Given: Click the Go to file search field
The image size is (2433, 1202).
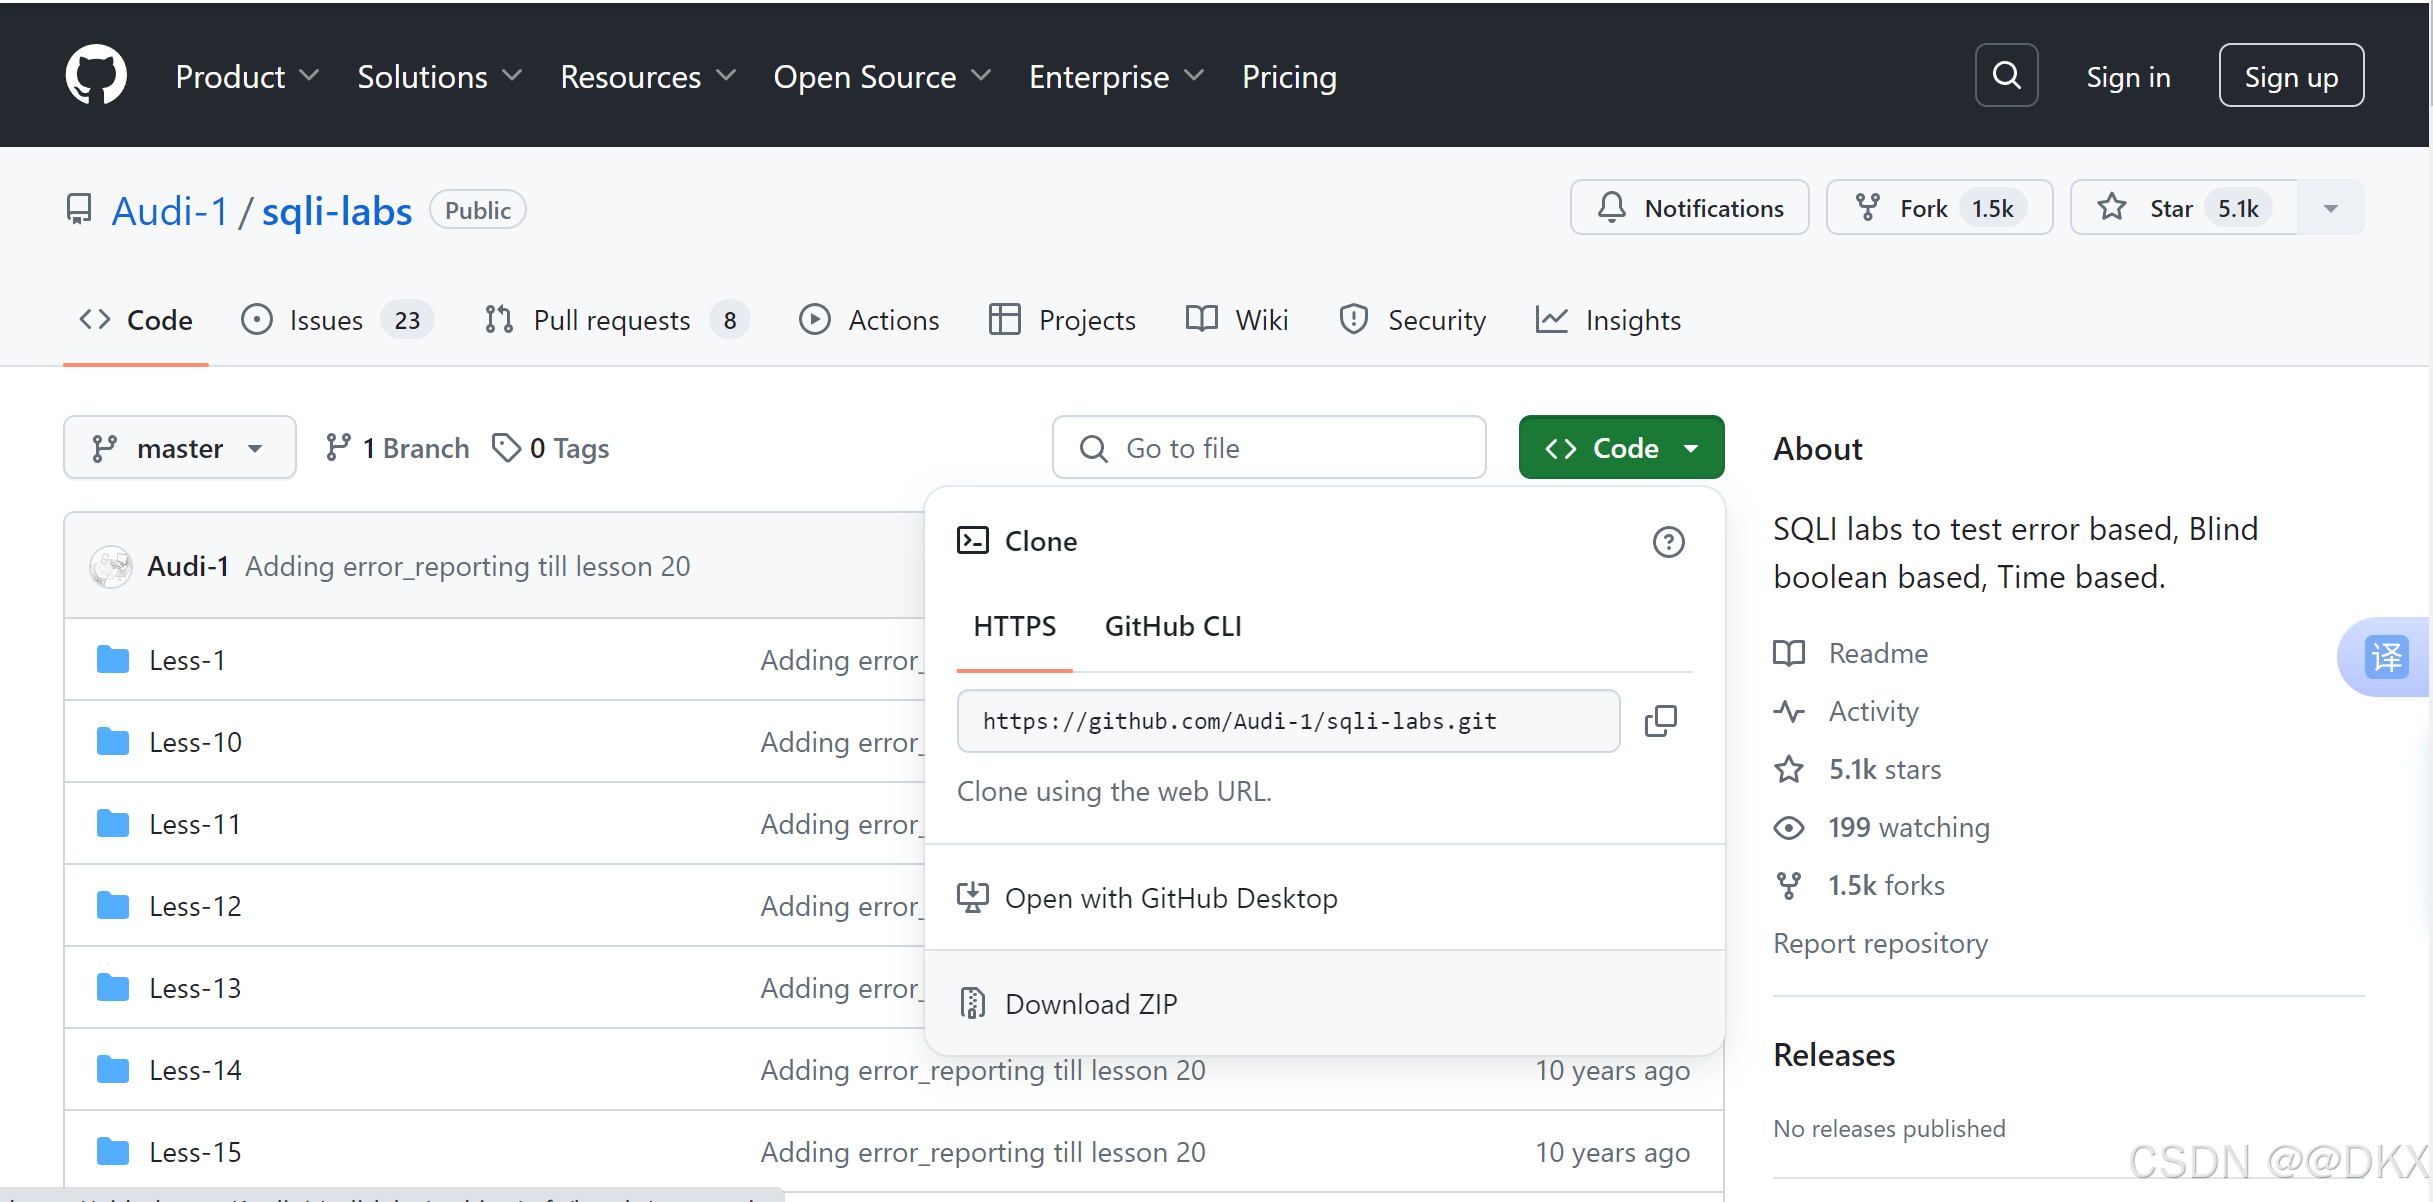Looking at the screenshot, I should pyautogui.click(x=1269, y=448).
